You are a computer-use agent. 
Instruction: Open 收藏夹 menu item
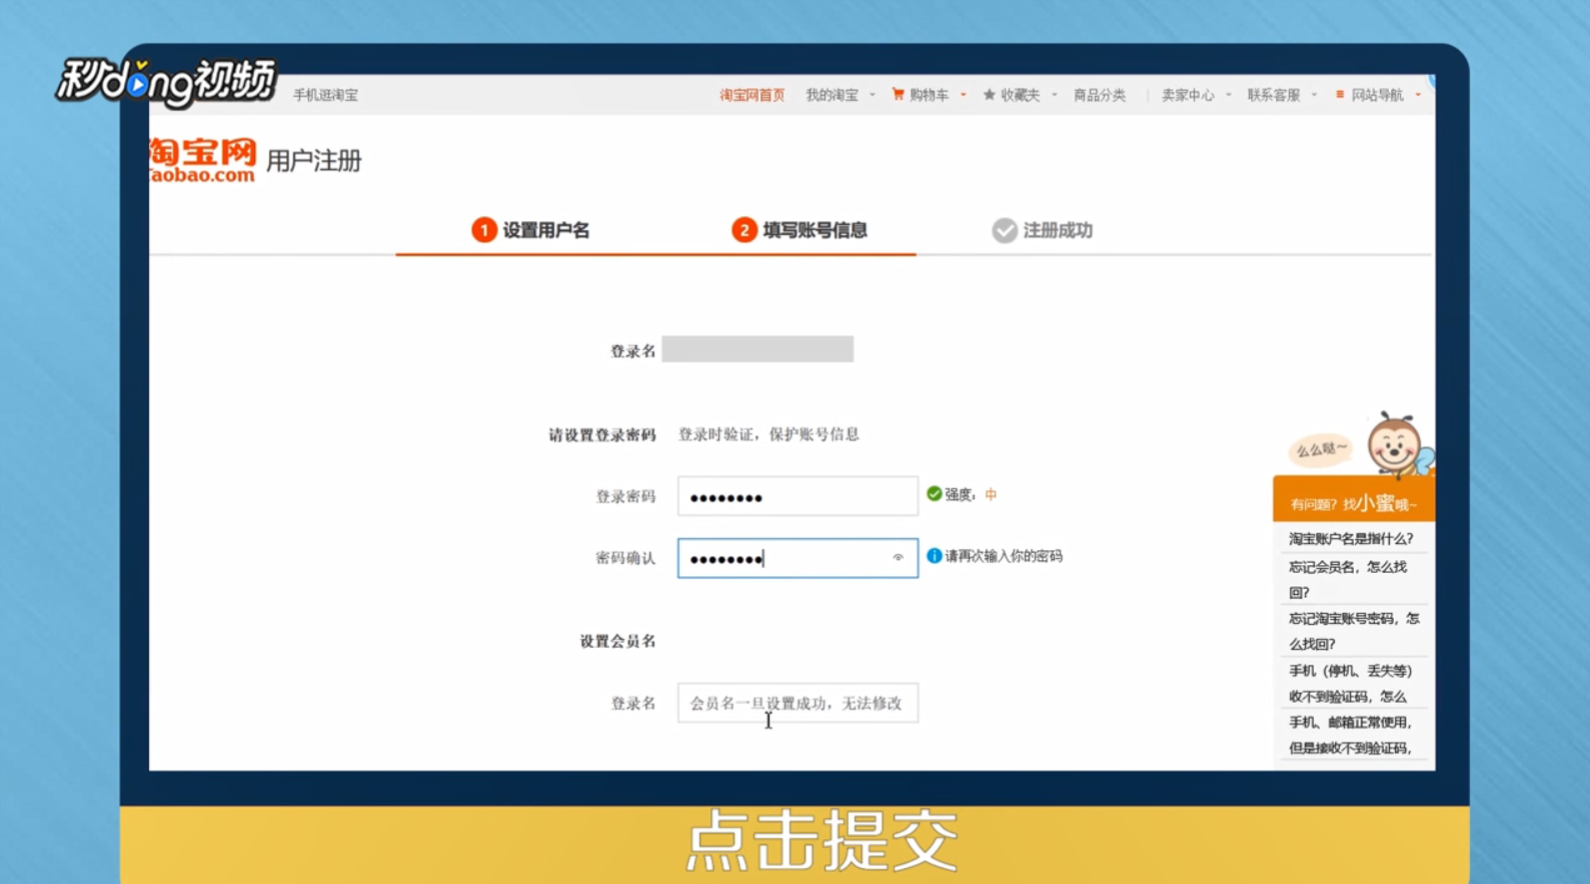[x=1020, y=95]
